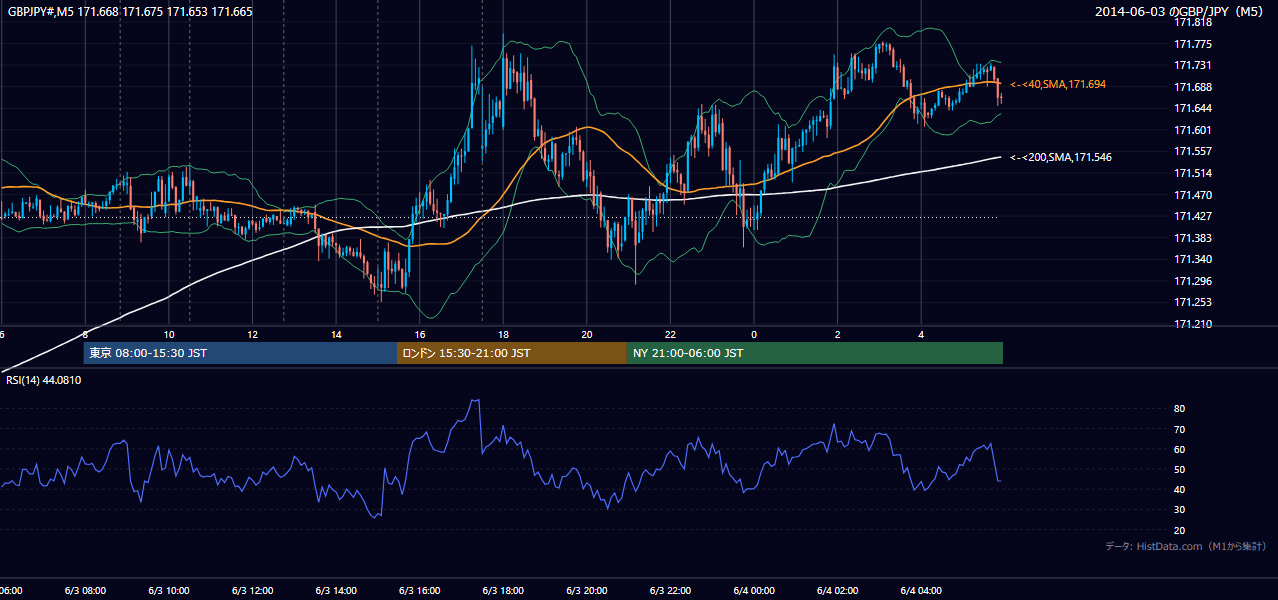Viewport: 1278px width, 600px height.
Task: Click the 6/4 04:00 date label
Action: click(x=921, y=591)
